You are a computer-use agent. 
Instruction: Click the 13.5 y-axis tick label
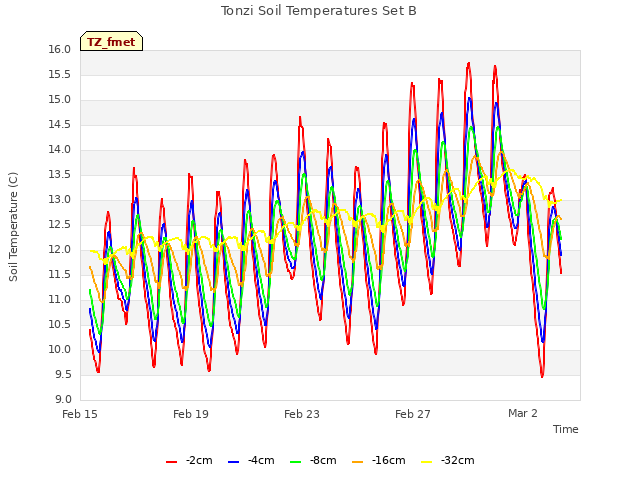coord(60,175)
